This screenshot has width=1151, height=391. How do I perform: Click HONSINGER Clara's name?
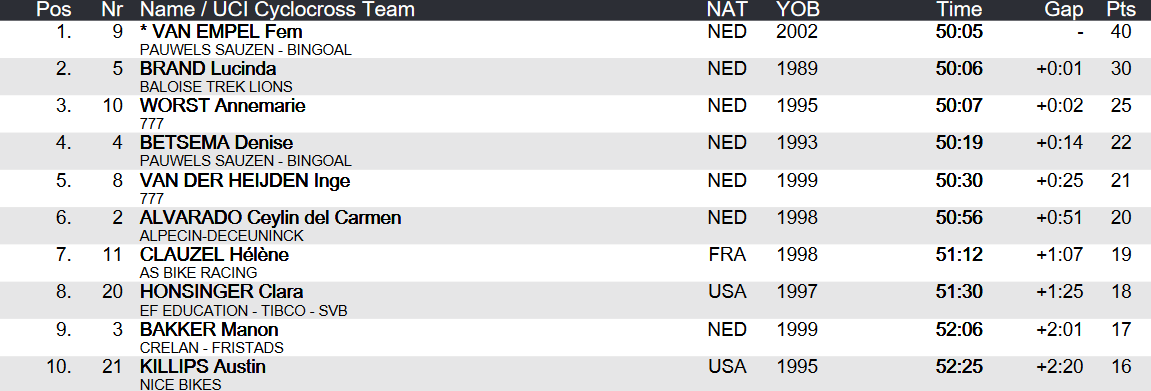coord(221,291)
